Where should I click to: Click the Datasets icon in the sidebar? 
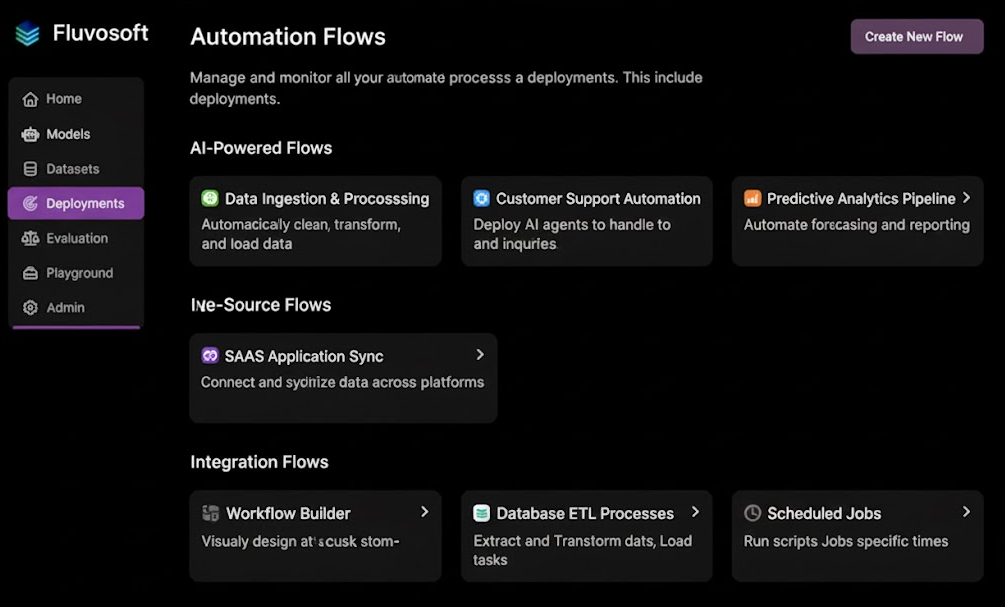[31, 169]
